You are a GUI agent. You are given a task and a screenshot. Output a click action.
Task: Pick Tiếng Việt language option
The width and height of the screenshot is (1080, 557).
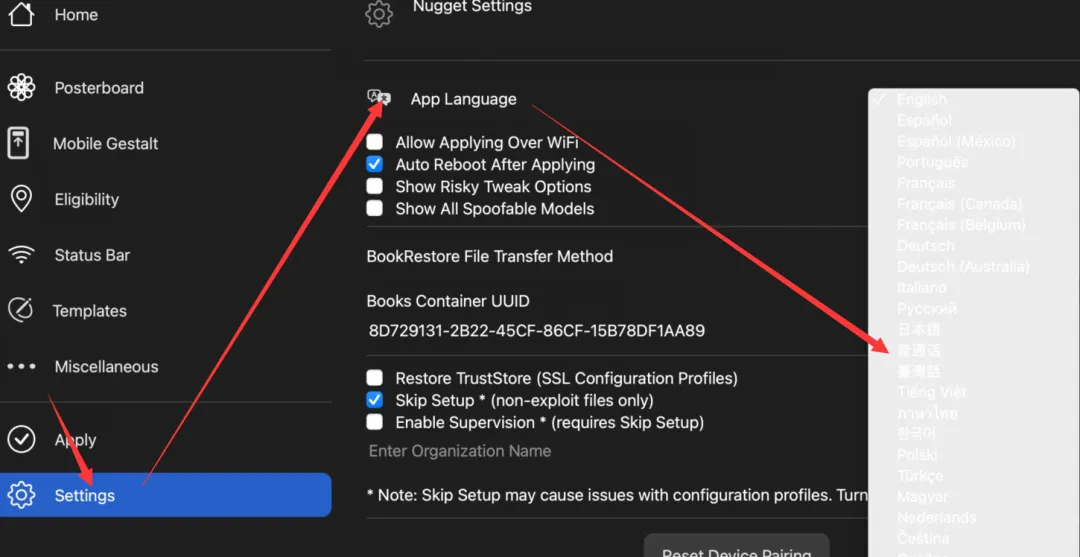(931, 392)
